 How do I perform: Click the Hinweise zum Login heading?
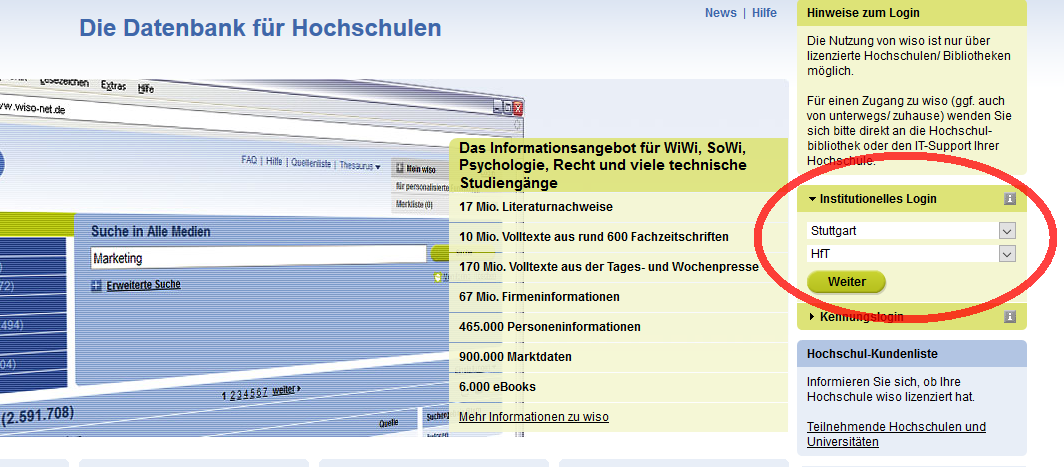pos(863,13)
